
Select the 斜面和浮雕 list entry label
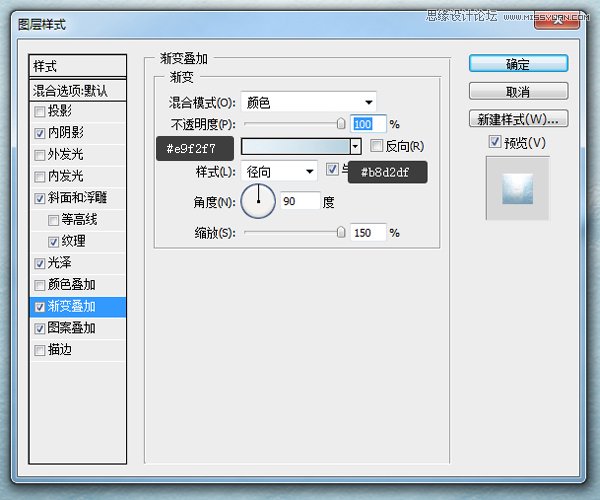click(x=77, y=197)
